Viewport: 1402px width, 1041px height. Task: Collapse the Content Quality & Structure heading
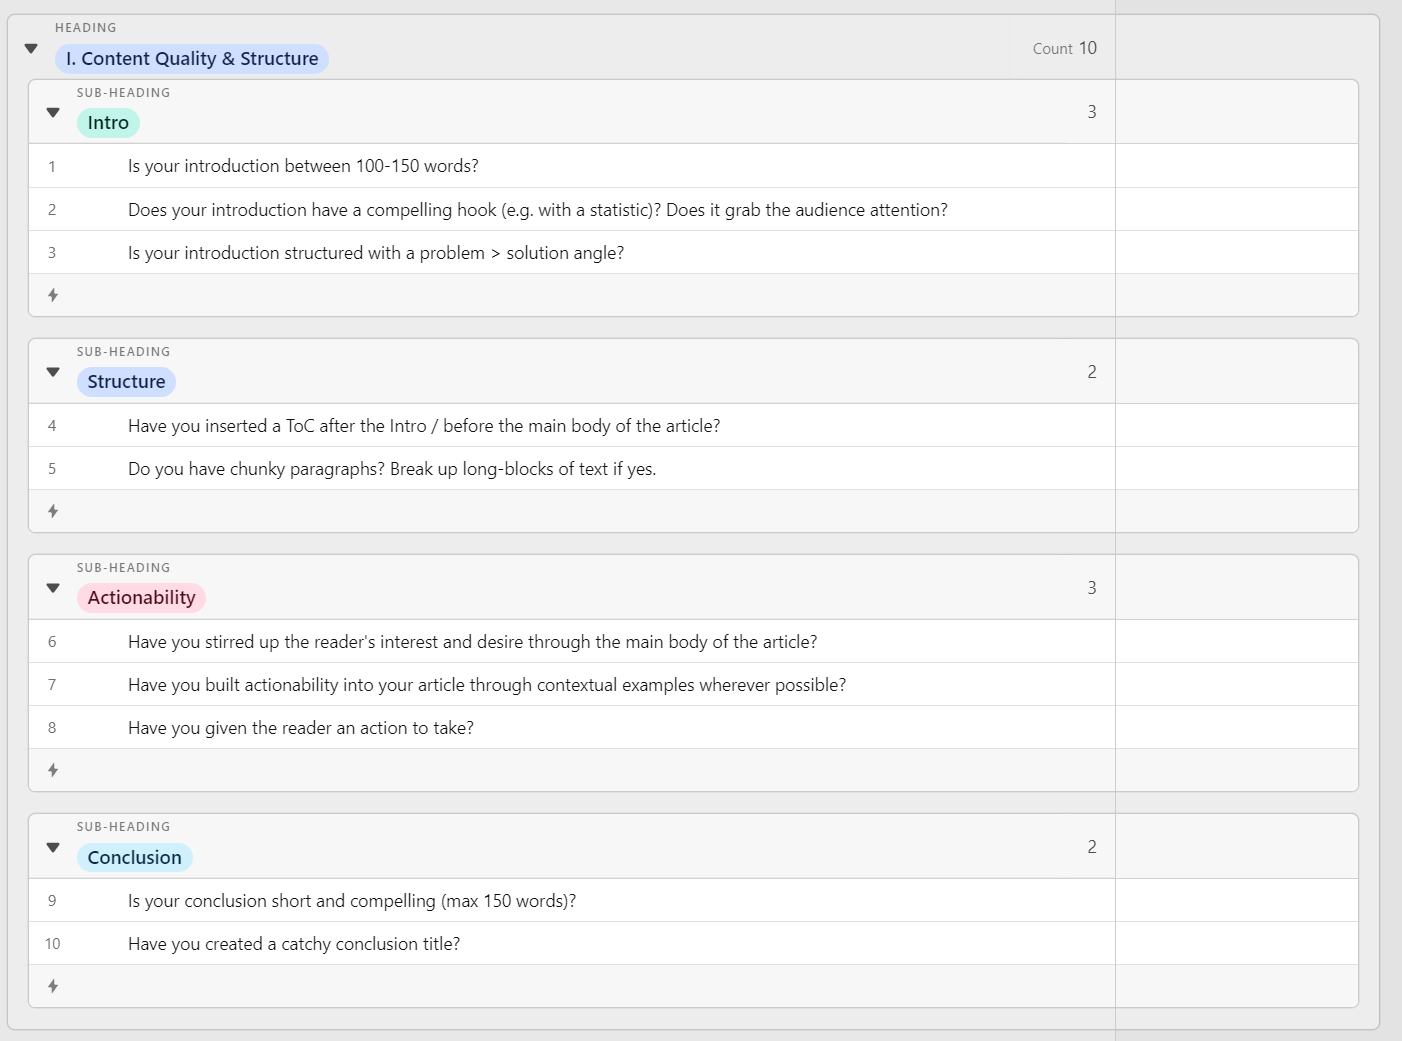pos(31,48)
